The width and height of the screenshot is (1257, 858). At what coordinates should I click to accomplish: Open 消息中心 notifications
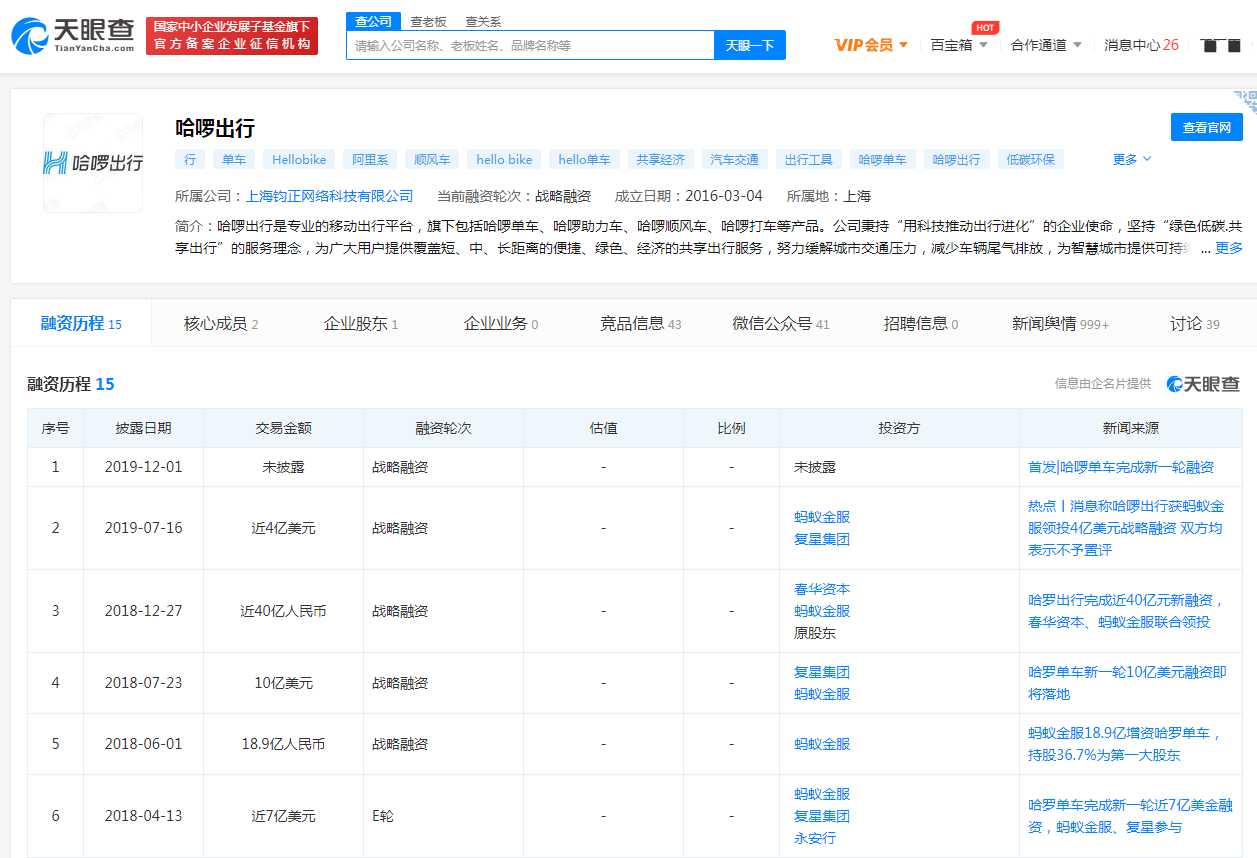coord(1141,45)
